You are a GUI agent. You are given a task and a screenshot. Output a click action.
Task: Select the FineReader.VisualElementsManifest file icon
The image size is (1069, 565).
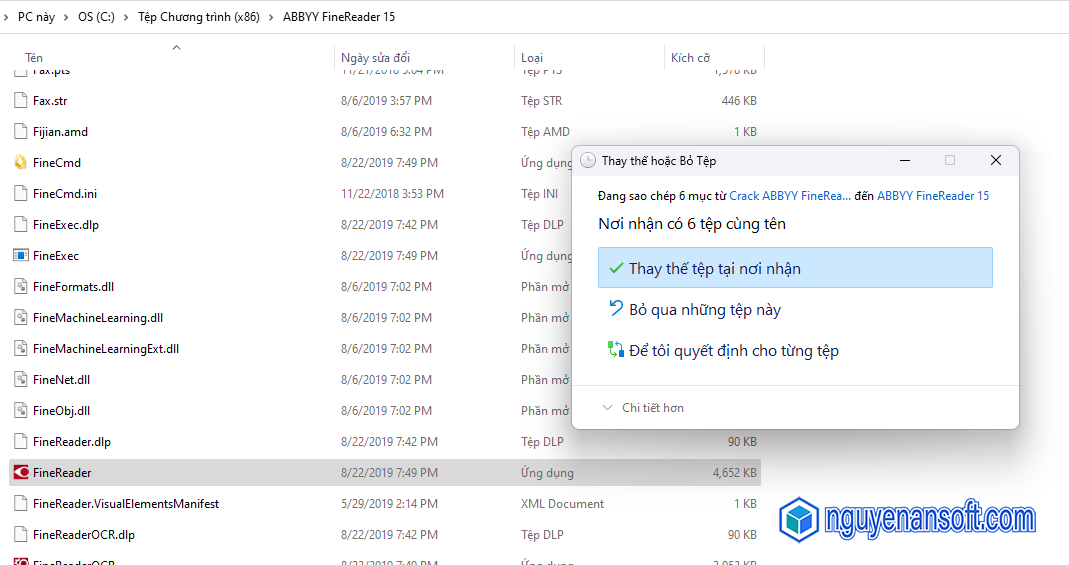click(20, 504)
